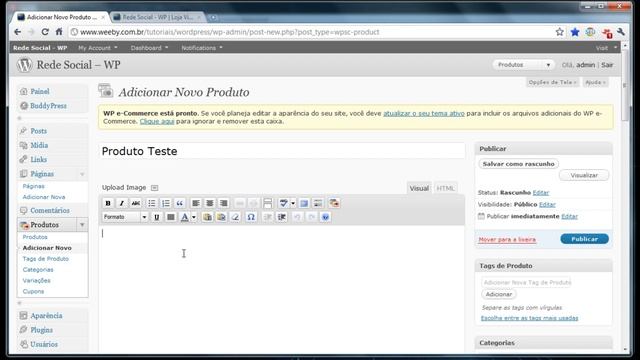Open Variações submenu item
The image size is (640, 360).
[36, 281]
